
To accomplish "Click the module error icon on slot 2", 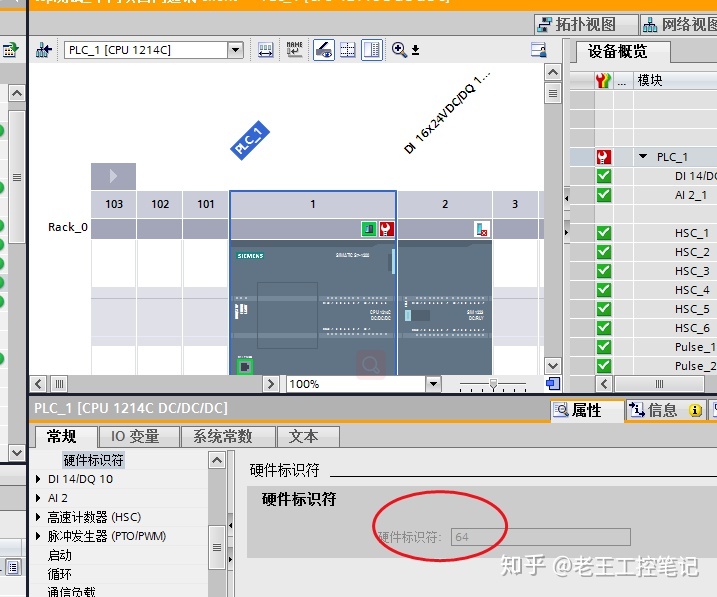I will pos(482,229).
